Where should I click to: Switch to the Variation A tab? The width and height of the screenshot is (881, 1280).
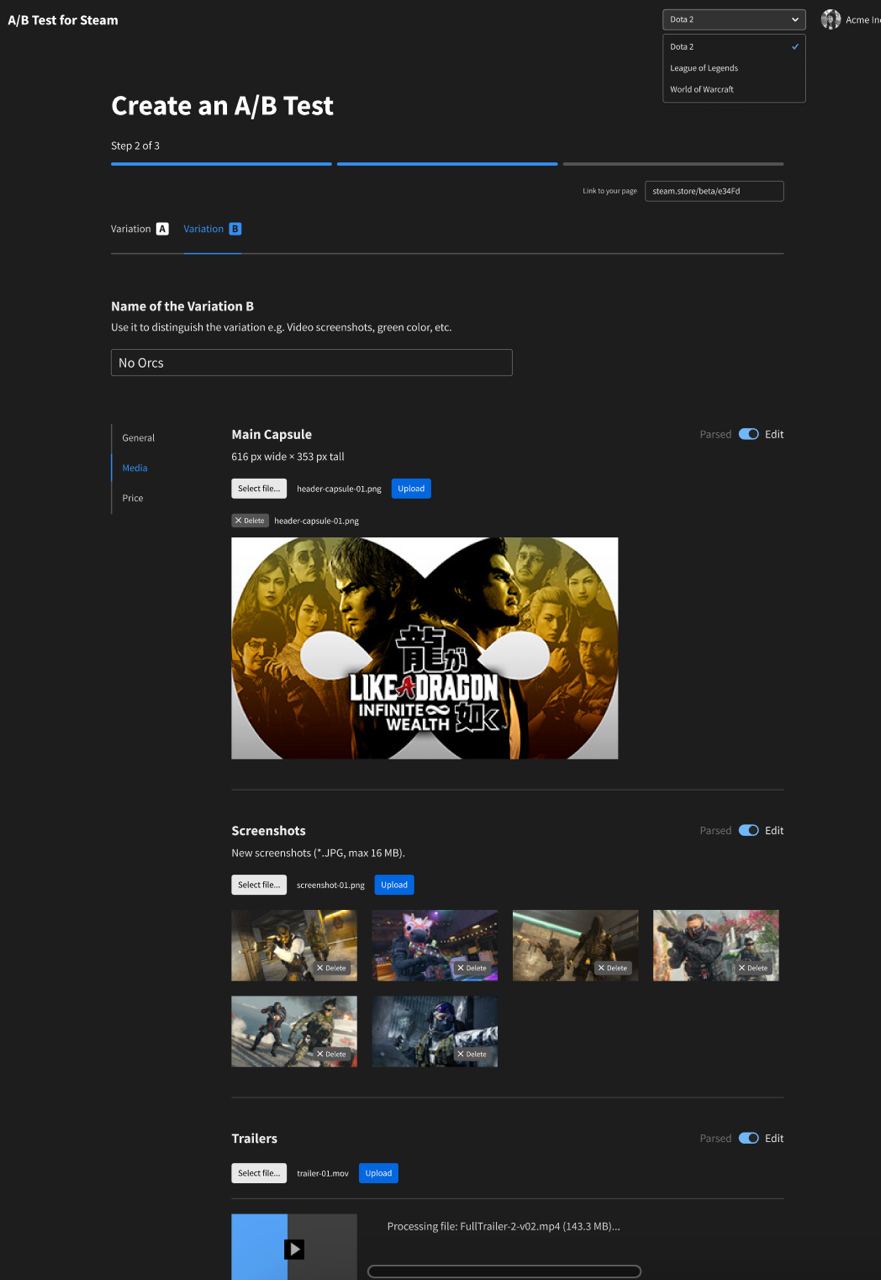140,229
